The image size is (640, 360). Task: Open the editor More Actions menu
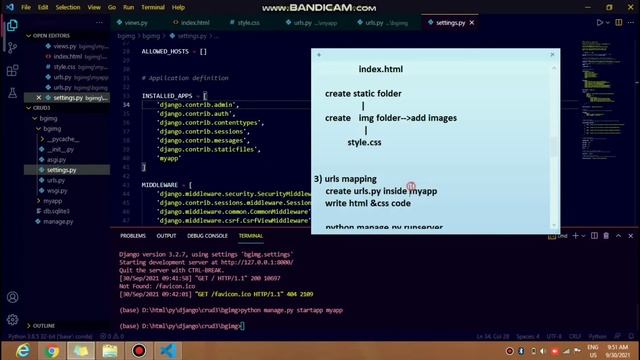631,23
